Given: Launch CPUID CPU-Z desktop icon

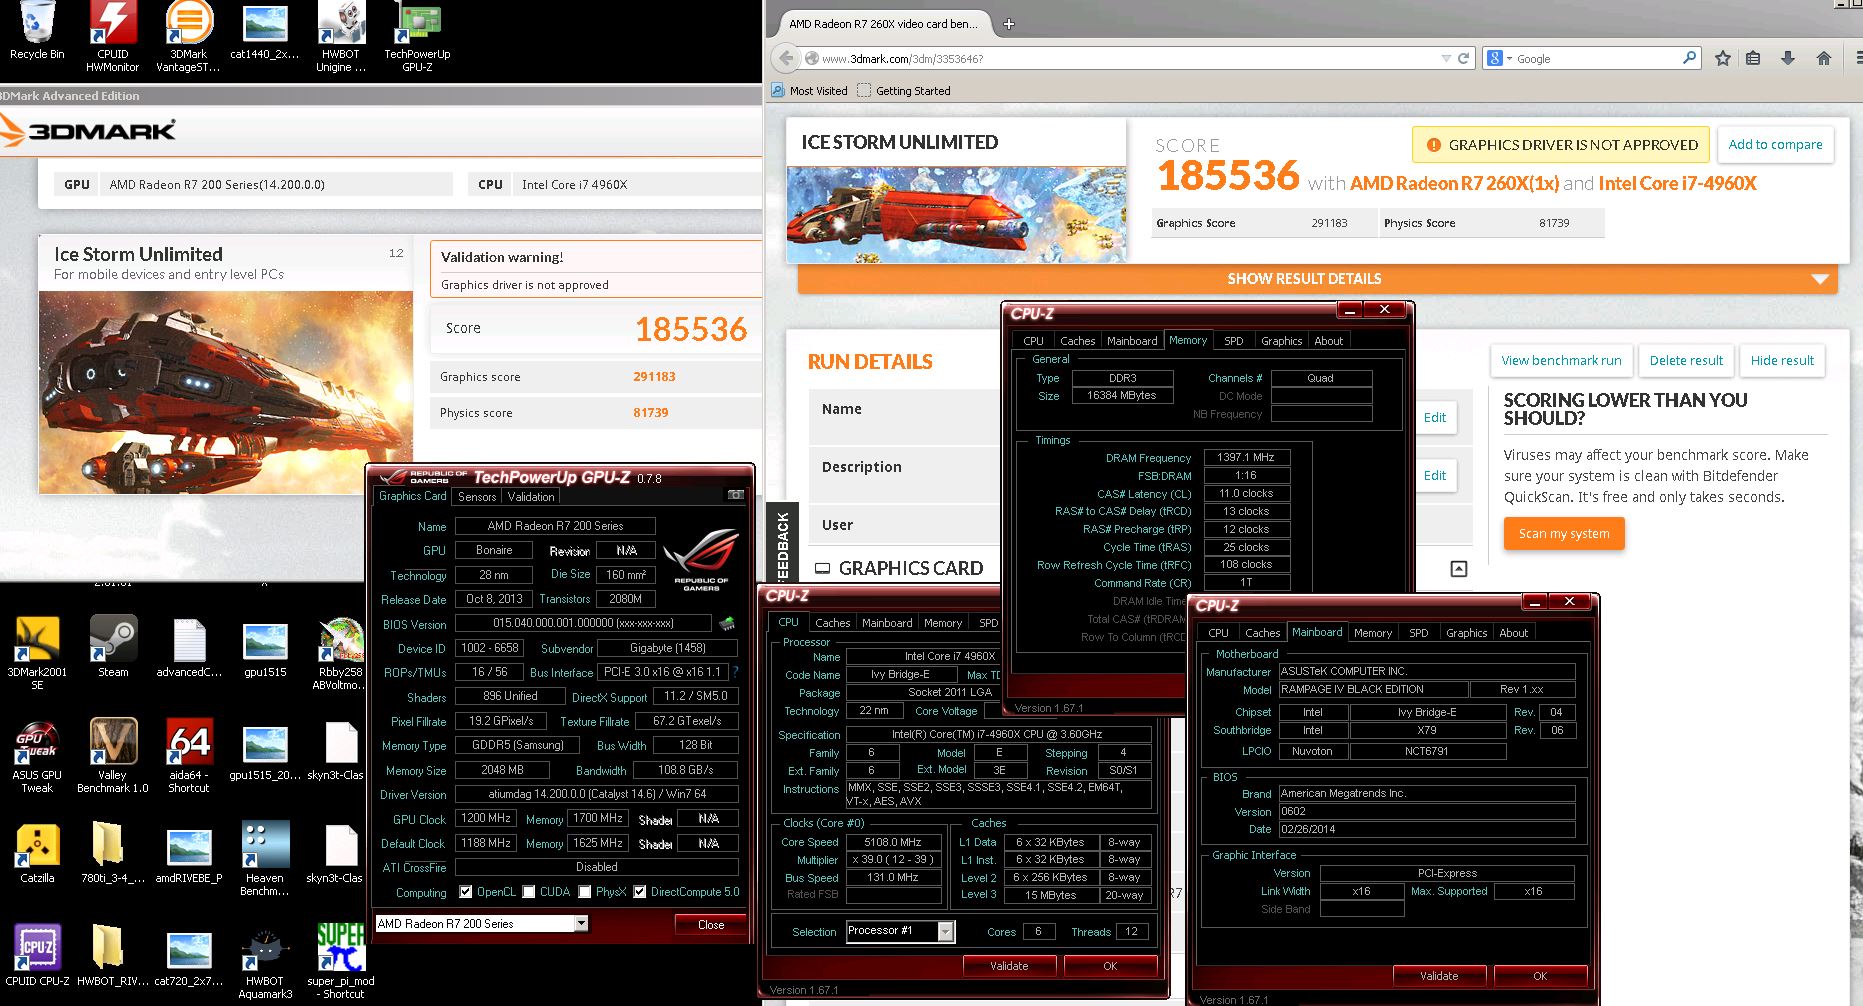Looking at the screenshot, I should coord(37,955).
